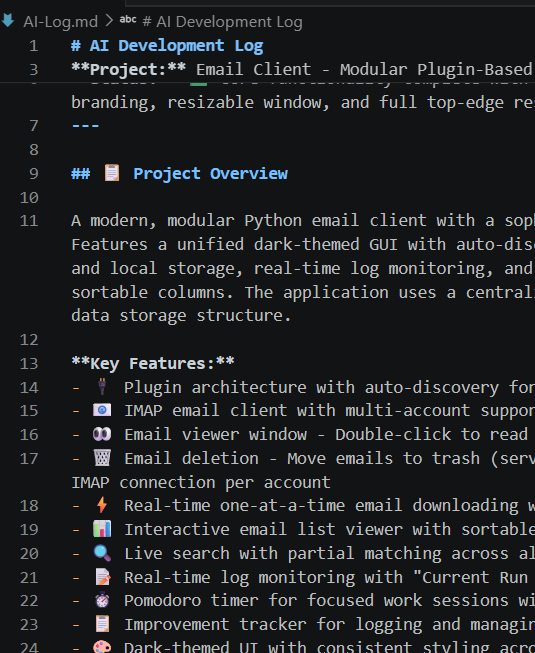Click the text 'data storage structure.'
The width and height of the screenshot is (535, 653).
[x=181, y=316]
